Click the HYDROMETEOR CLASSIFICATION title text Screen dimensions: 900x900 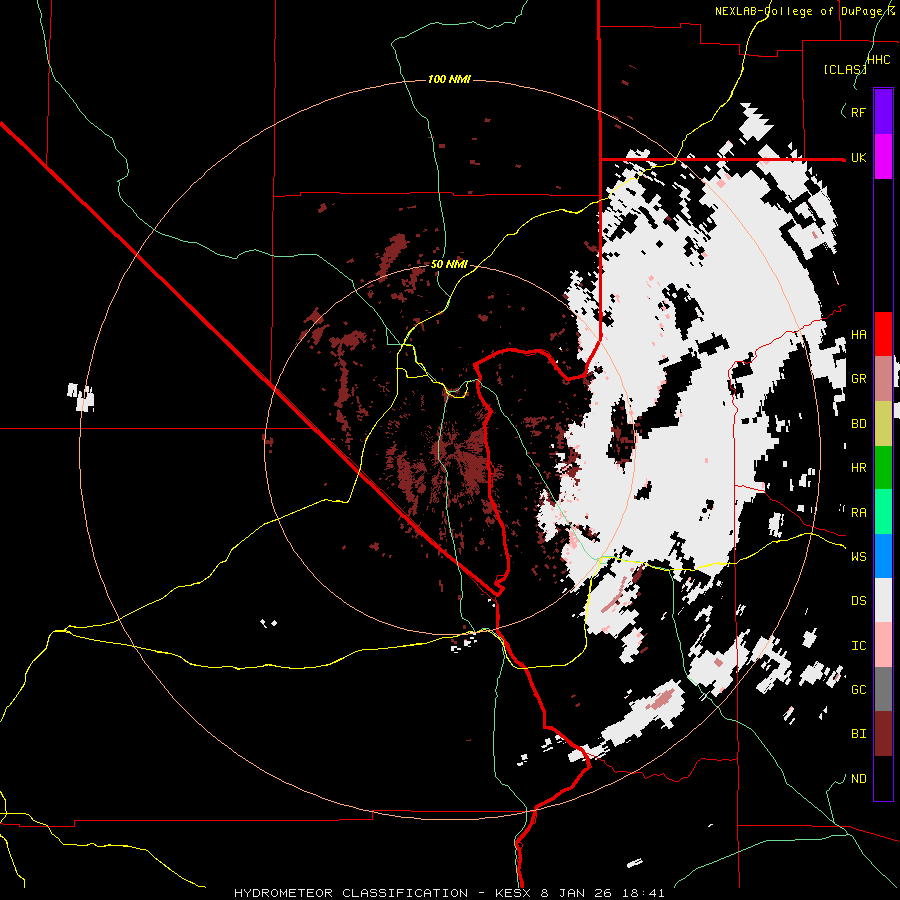tap(351, 893)
